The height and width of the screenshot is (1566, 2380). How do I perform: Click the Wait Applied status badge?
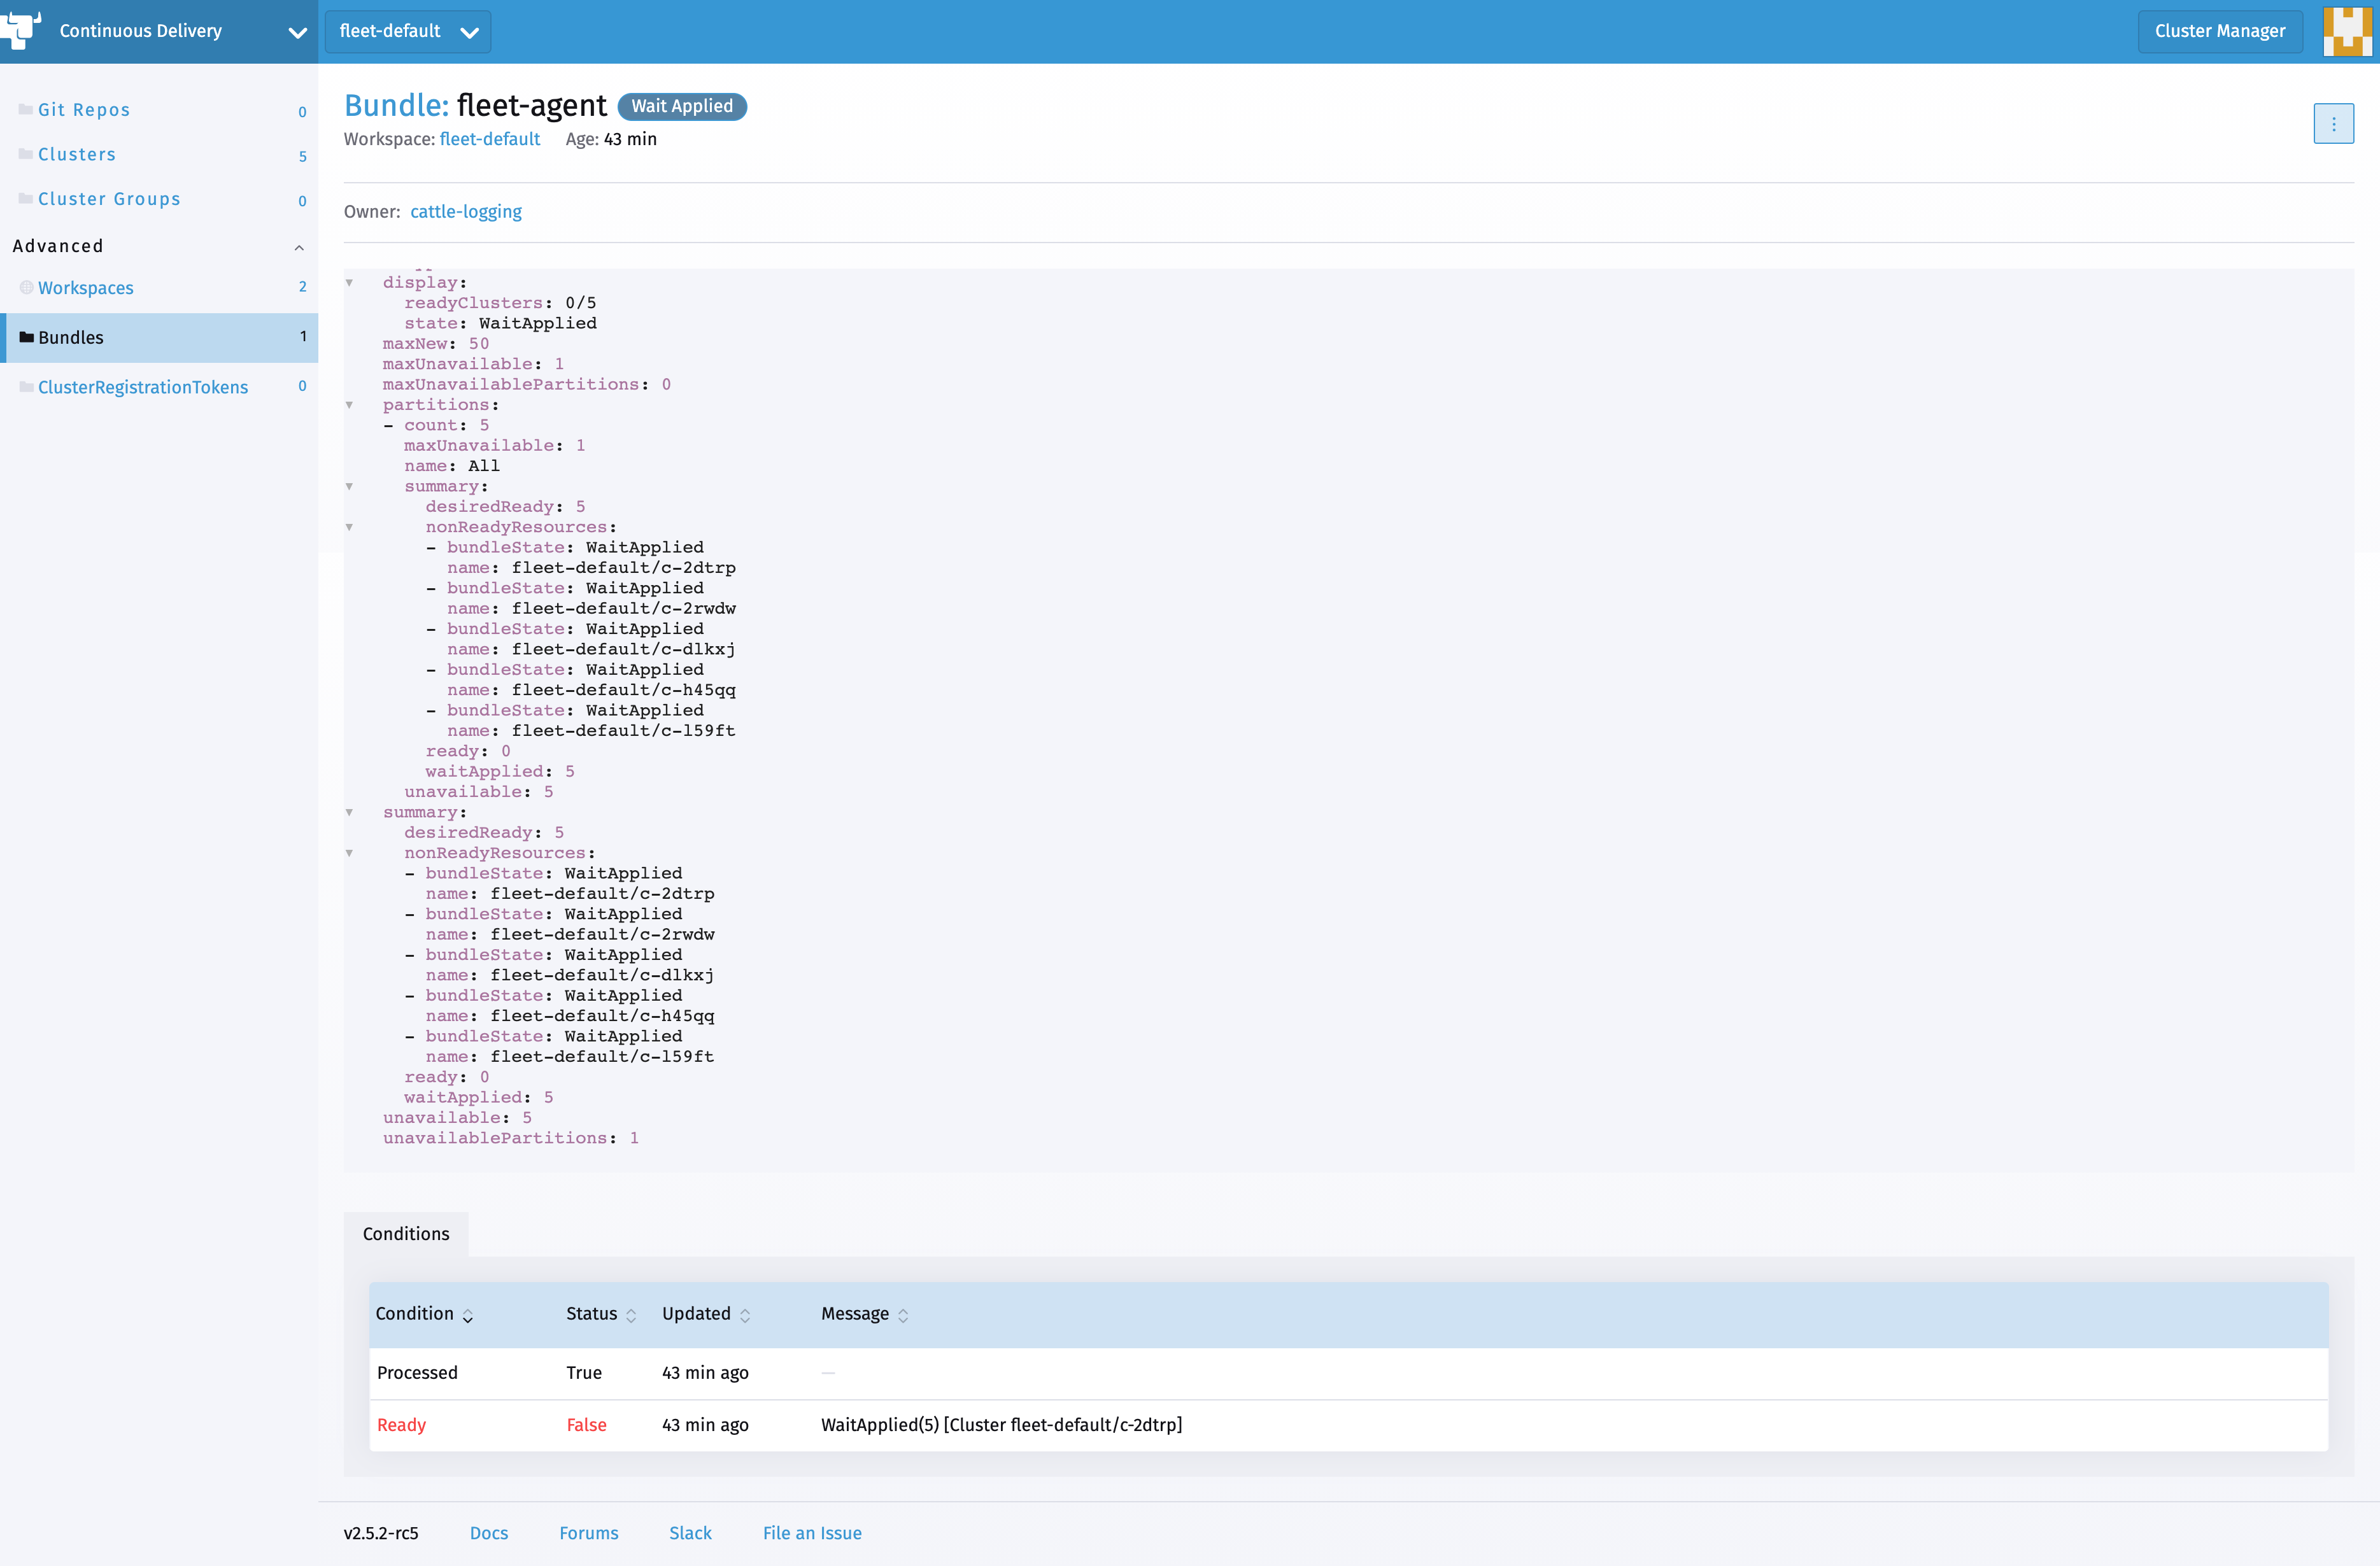681,106
